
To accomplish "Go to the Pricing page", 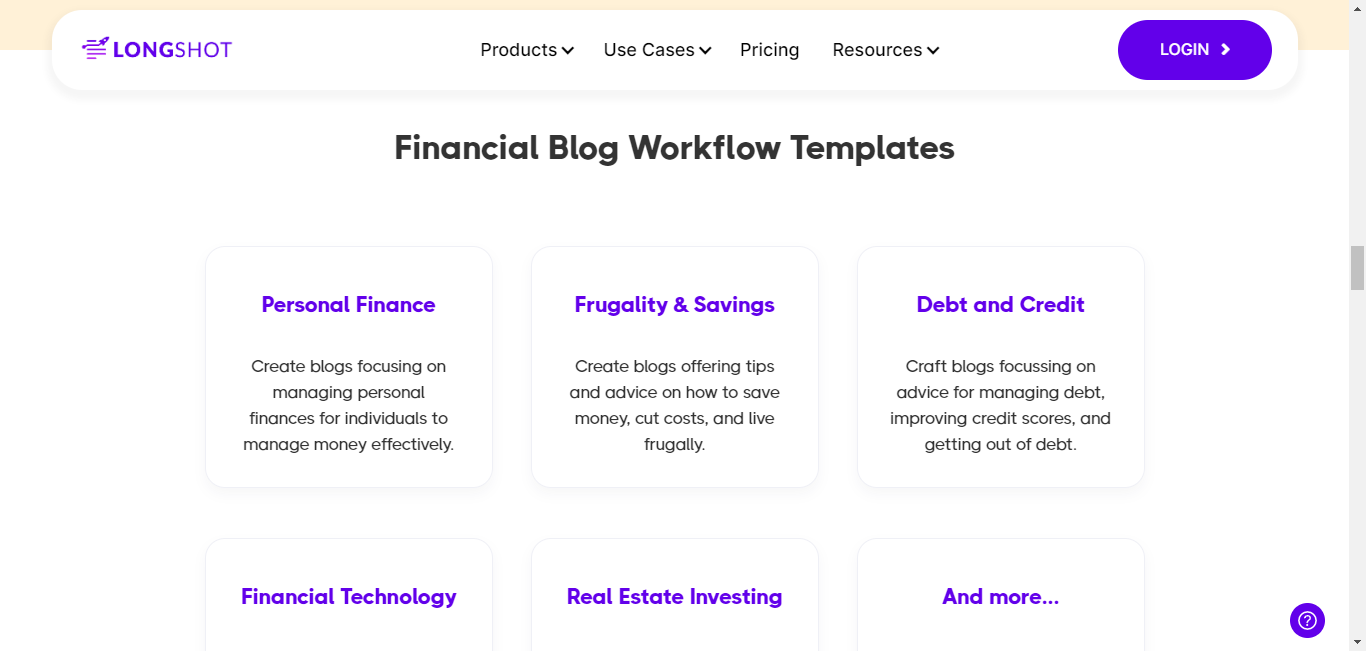I will click(x=770, y=50).
